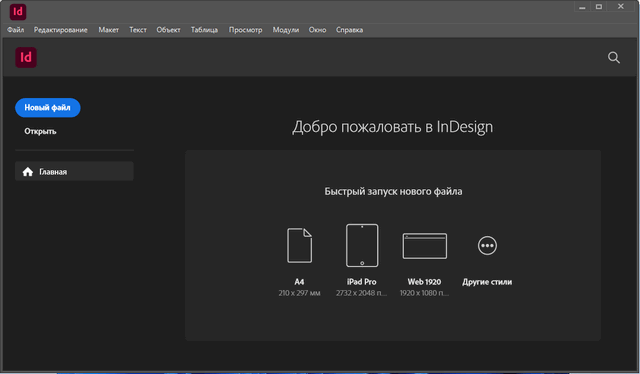This screenshot has height=374, width=640.
Task: Click the Открыть button
Action: (x=40, y=131)
